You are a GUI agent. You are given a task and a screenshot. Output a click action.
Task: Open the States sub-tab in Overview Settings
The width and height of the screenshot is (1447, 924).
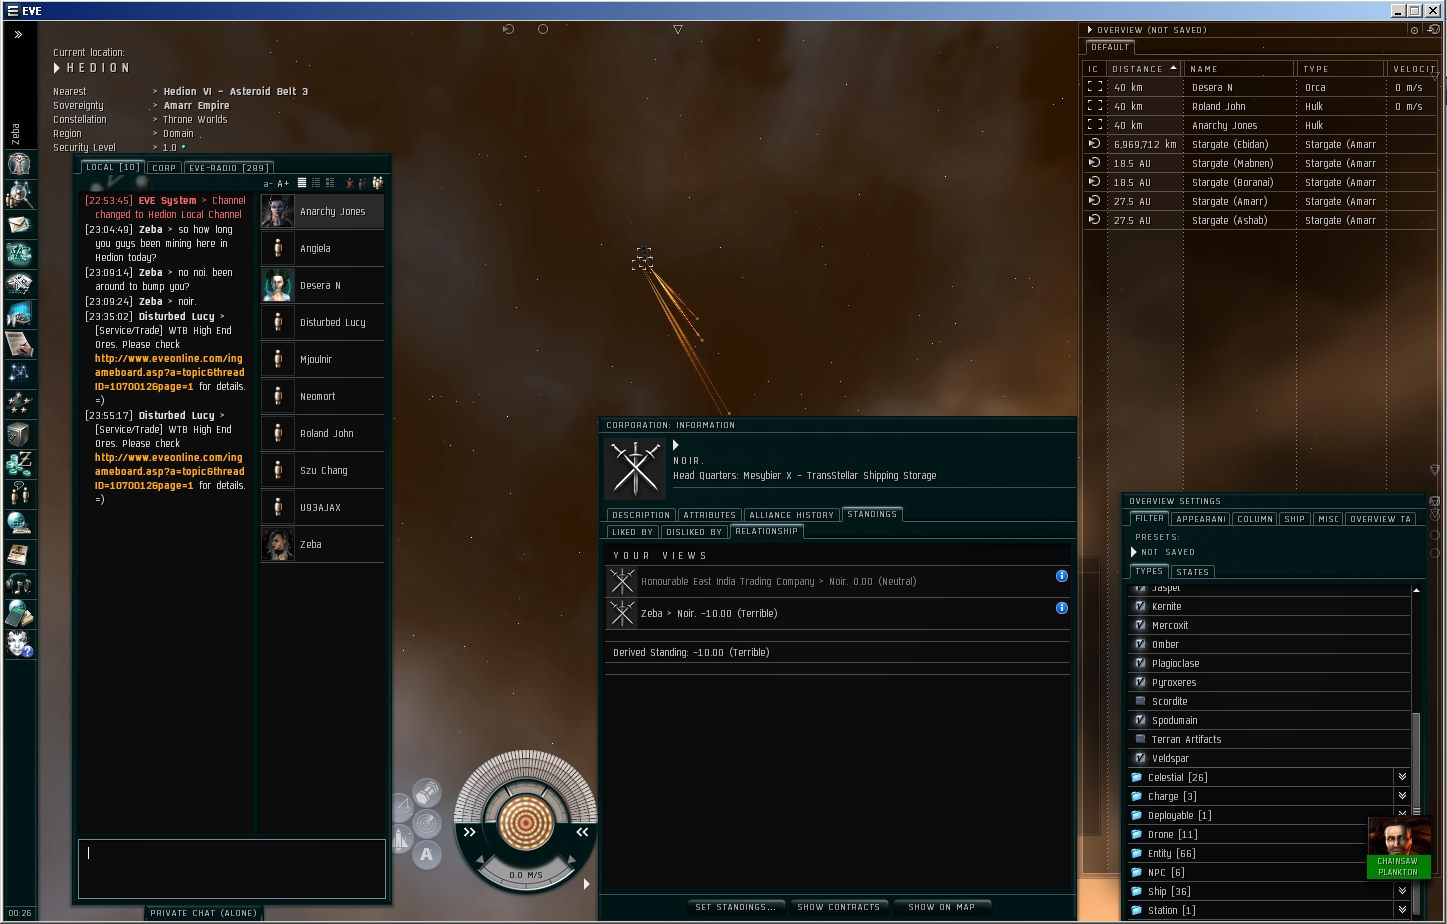tap(1192, 572)
